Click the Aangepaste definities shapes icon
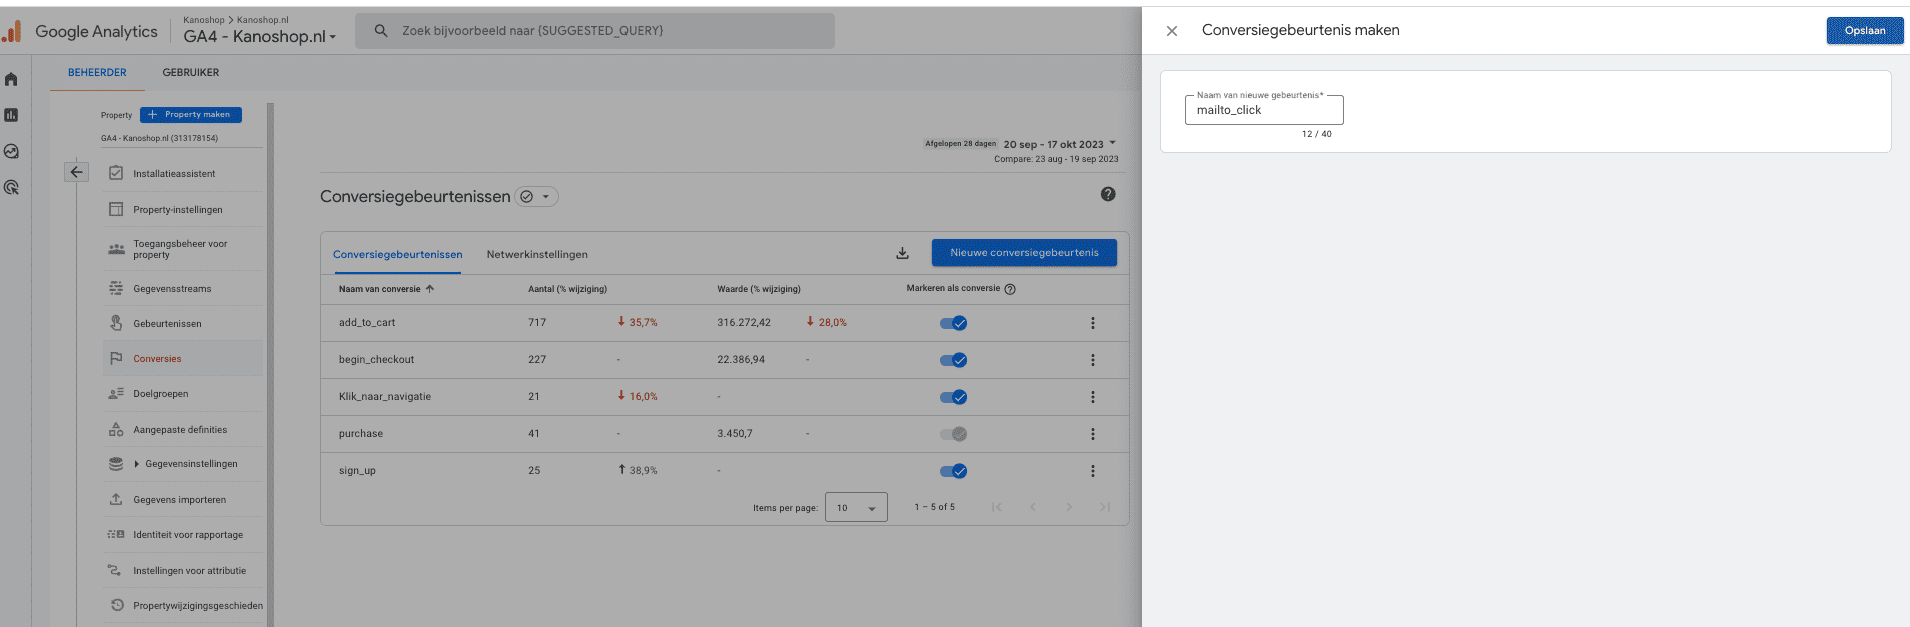 [116, 429]
